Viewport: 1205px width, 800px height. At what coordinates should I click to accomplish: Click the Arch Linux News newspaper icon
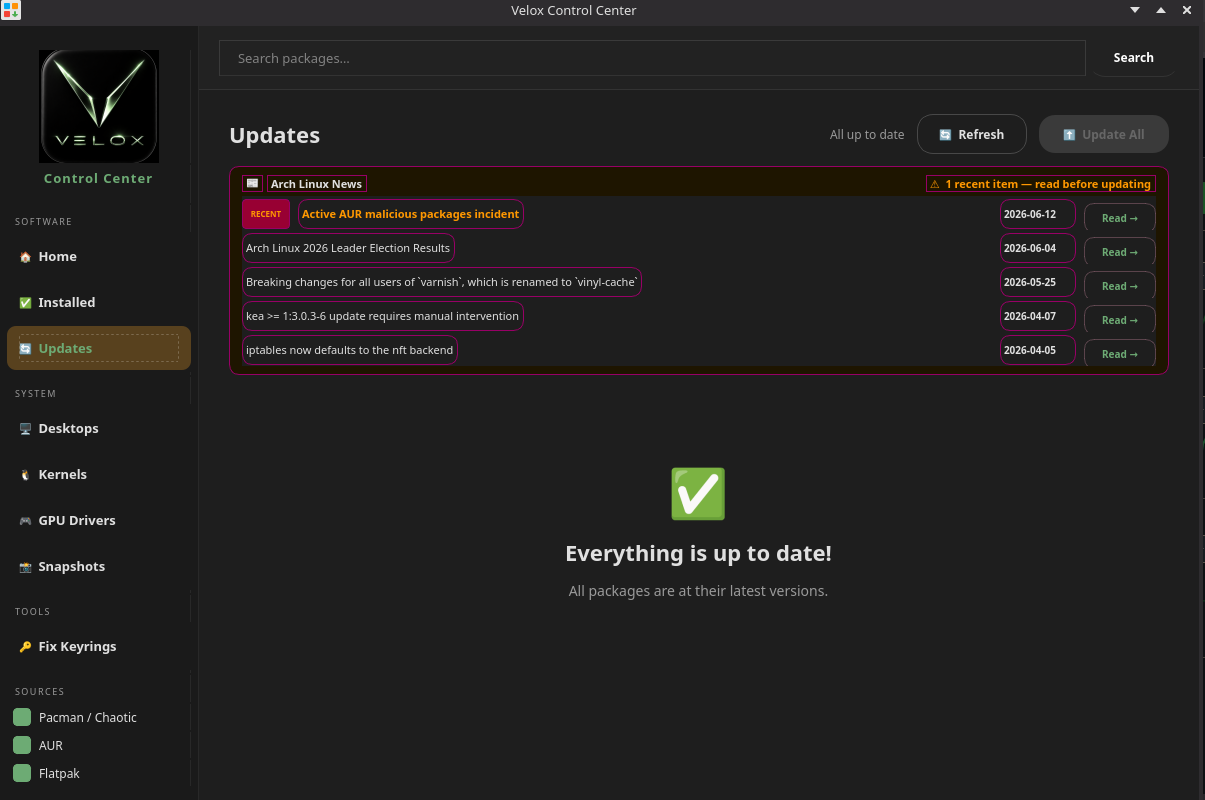[x=252, y=184]
